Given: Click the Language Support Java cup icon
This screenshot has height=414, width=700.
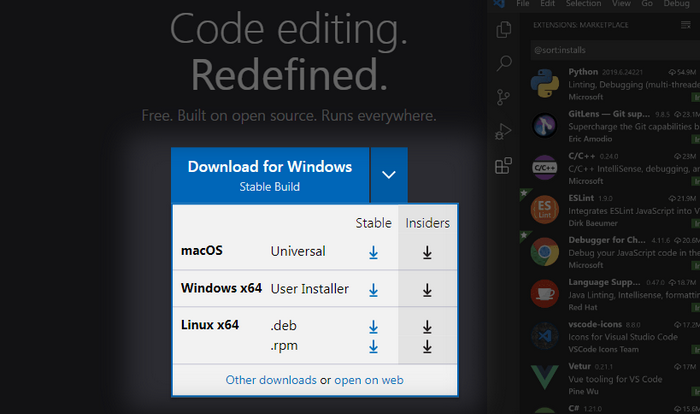Looking at the screenshot, I should pos(545,293).
